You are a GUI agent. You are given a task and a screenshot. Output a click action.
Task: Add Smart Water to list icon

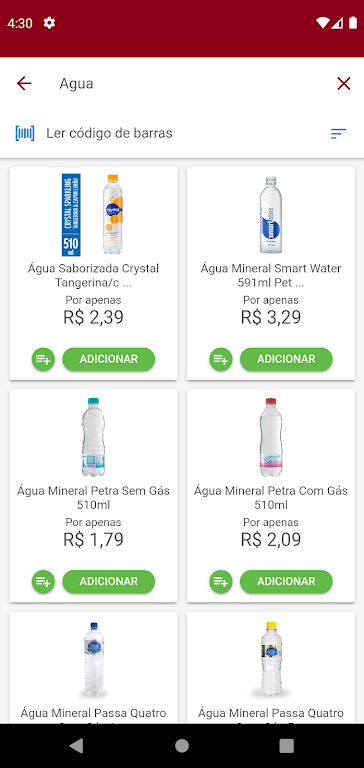(221, 359)
